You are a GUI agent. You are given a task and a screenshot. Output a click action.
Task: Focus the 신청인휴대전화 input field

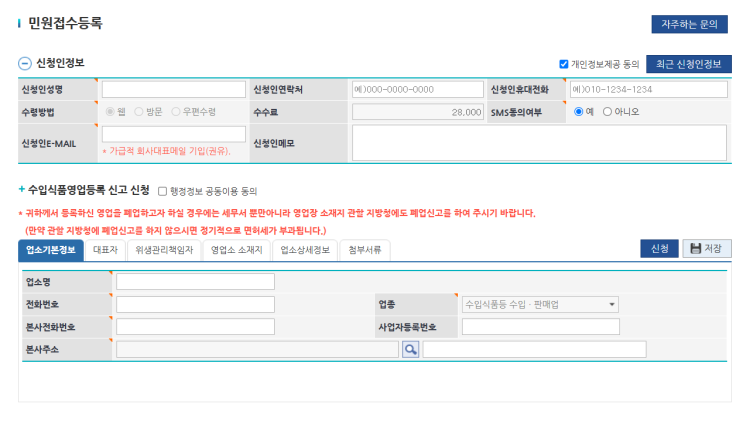[x=649, y=89]
